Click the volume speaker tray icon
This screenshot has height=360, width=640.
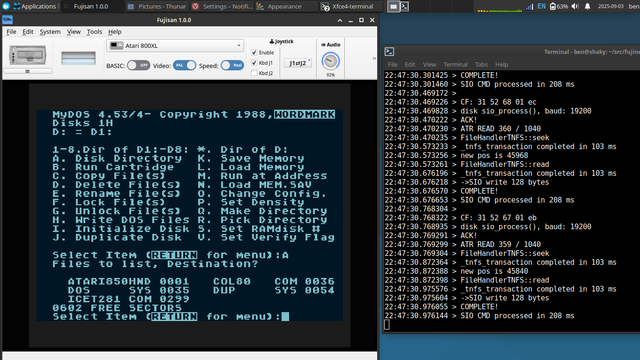[x=575, y=6]
